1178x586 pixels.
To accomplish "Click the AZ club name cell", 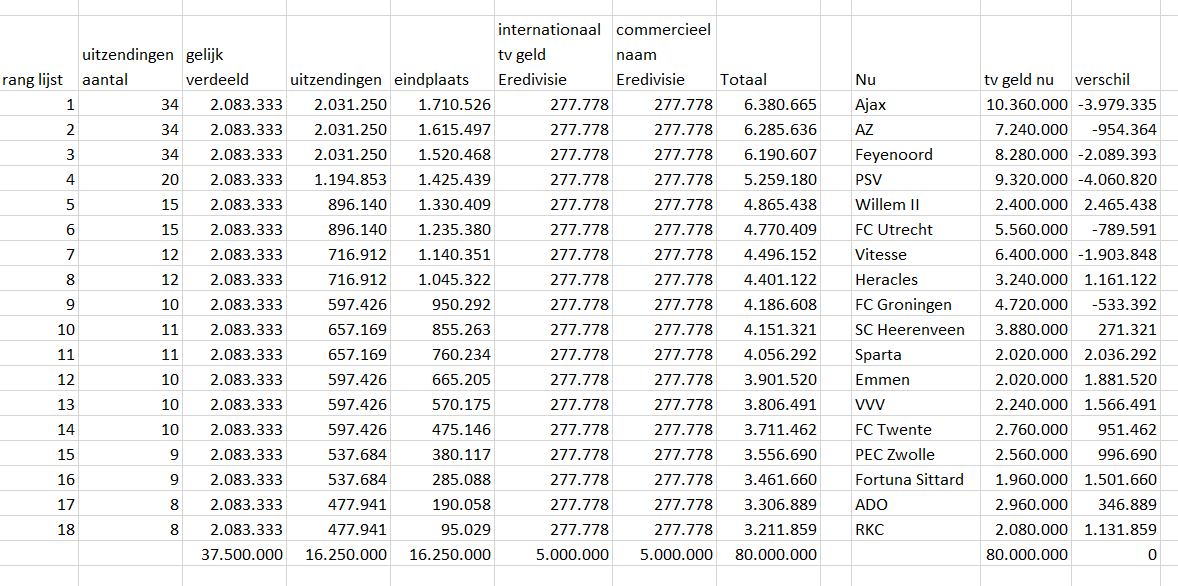I will point(915,129).
